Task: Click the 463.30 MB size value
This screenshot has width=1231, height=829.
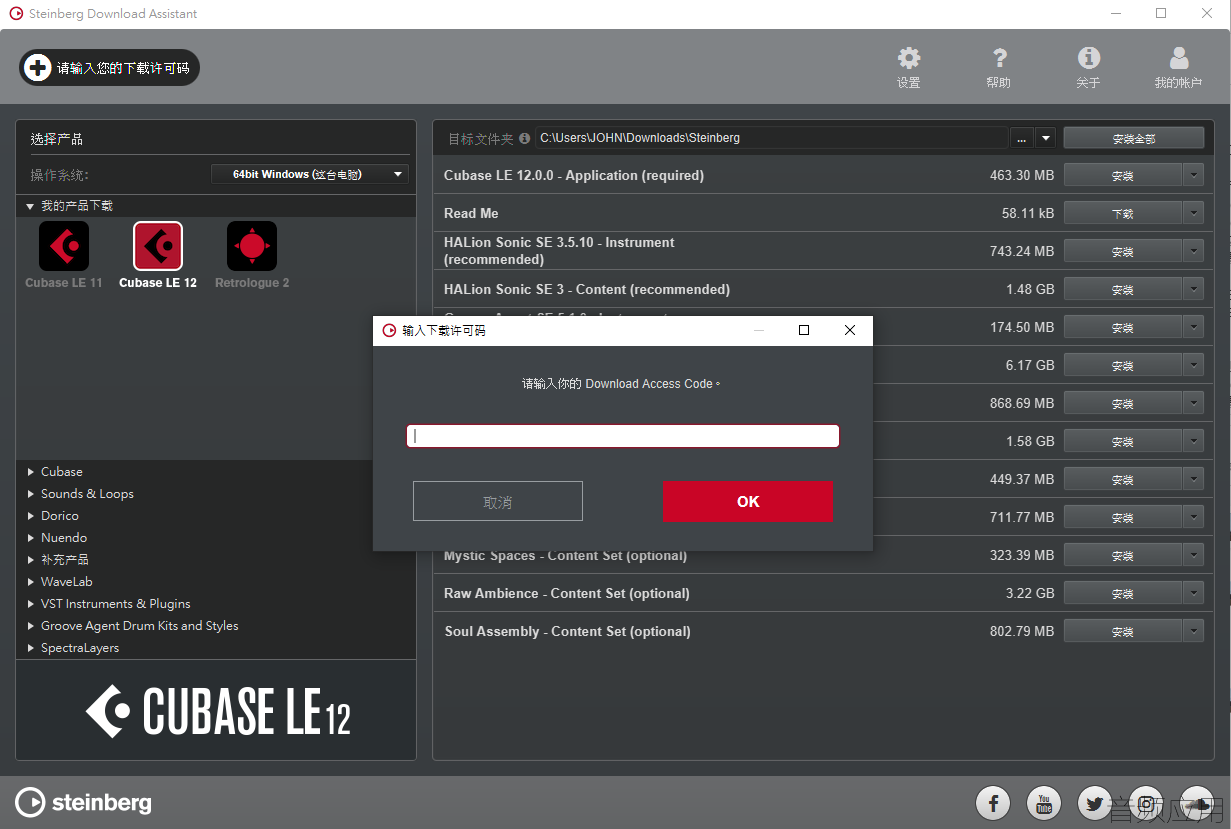Action: 1022,175
